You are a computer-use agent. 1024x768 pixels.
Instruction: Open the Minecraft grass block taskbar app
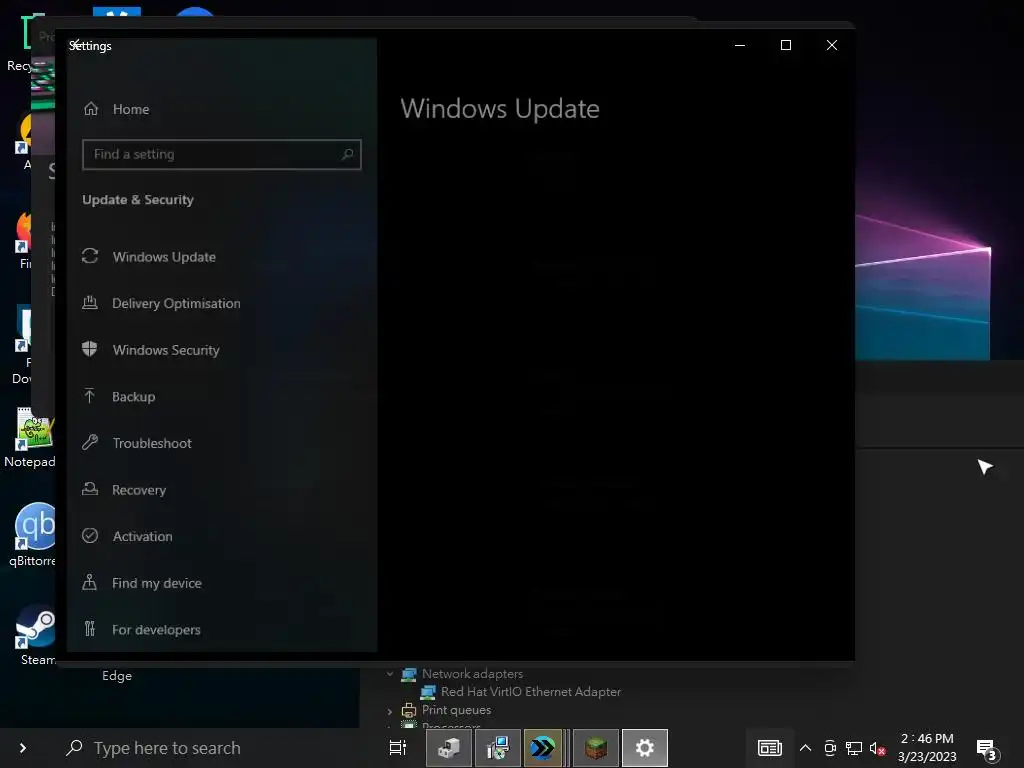pyautogui.click(x=596, y=748)
